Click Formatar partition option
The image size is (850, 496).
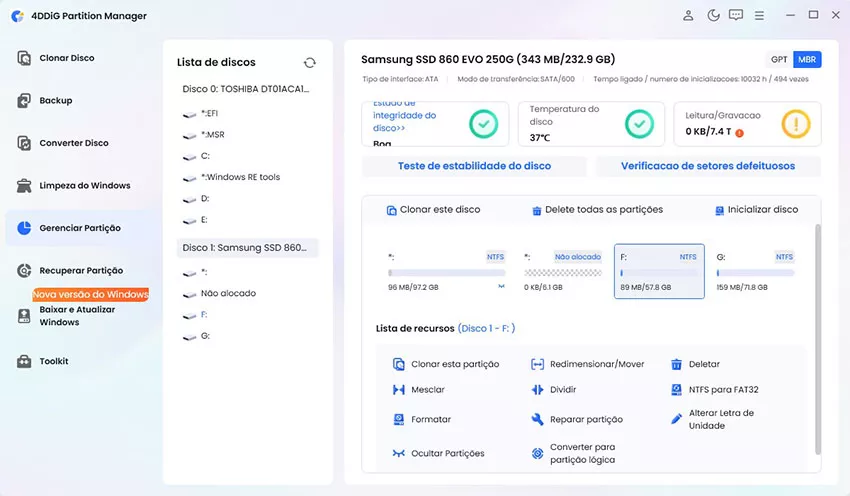pyautogui.click(x=422, y=420)
